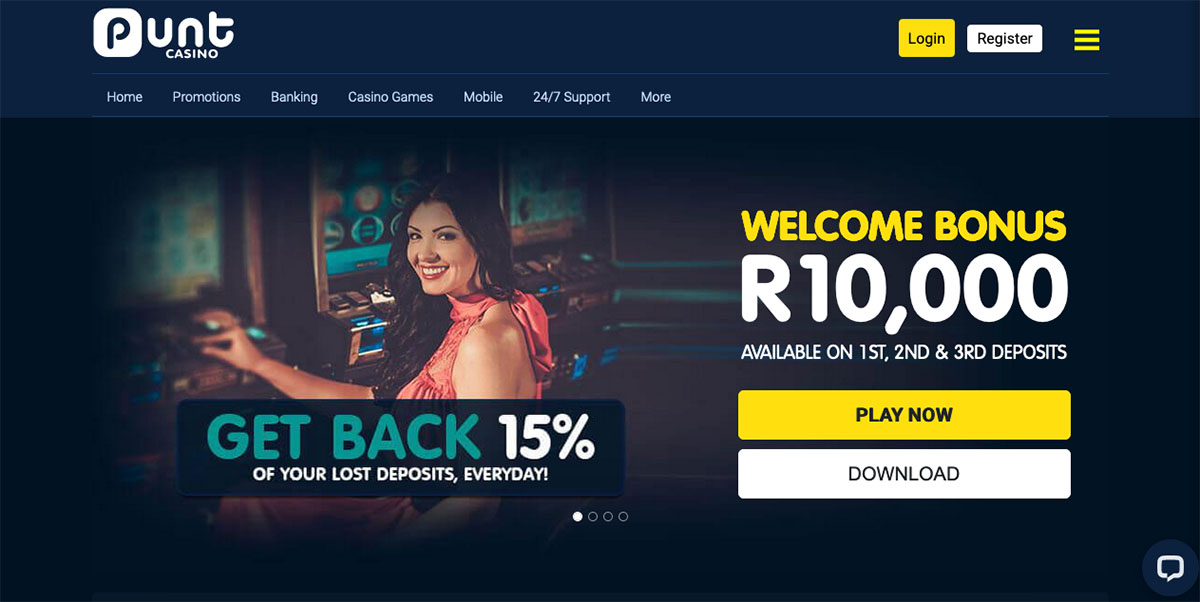Open the Mobile navigation item
Viewport: 1200px width, 602px height.
pyautogui.click(x=483, y=97)
